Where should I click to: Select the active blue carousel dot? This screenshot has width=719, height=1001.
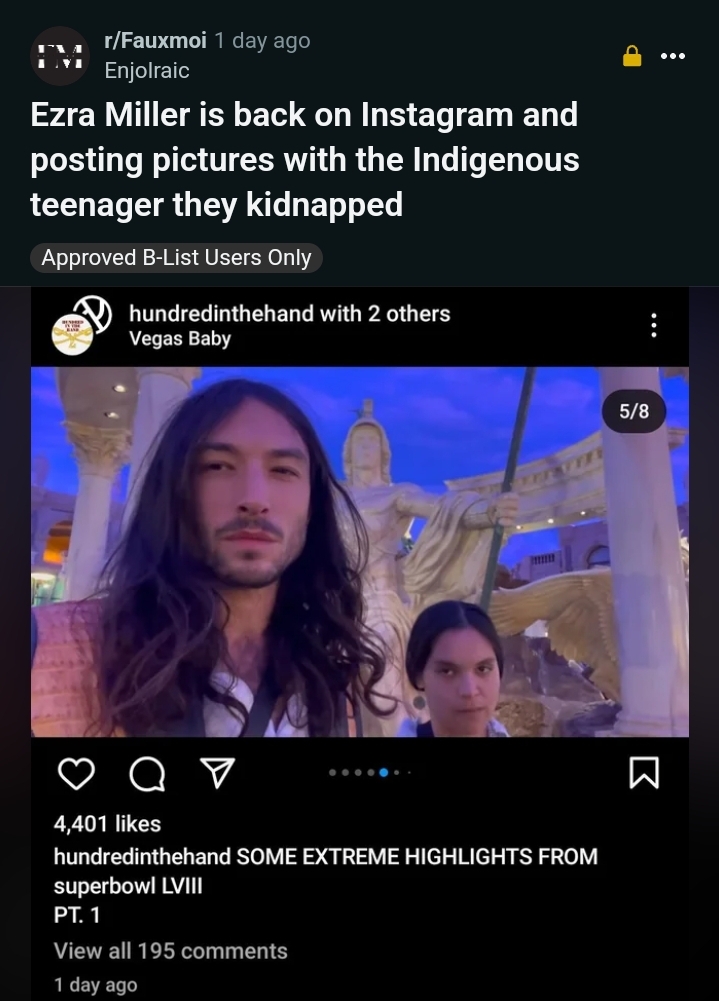point(384,772)
